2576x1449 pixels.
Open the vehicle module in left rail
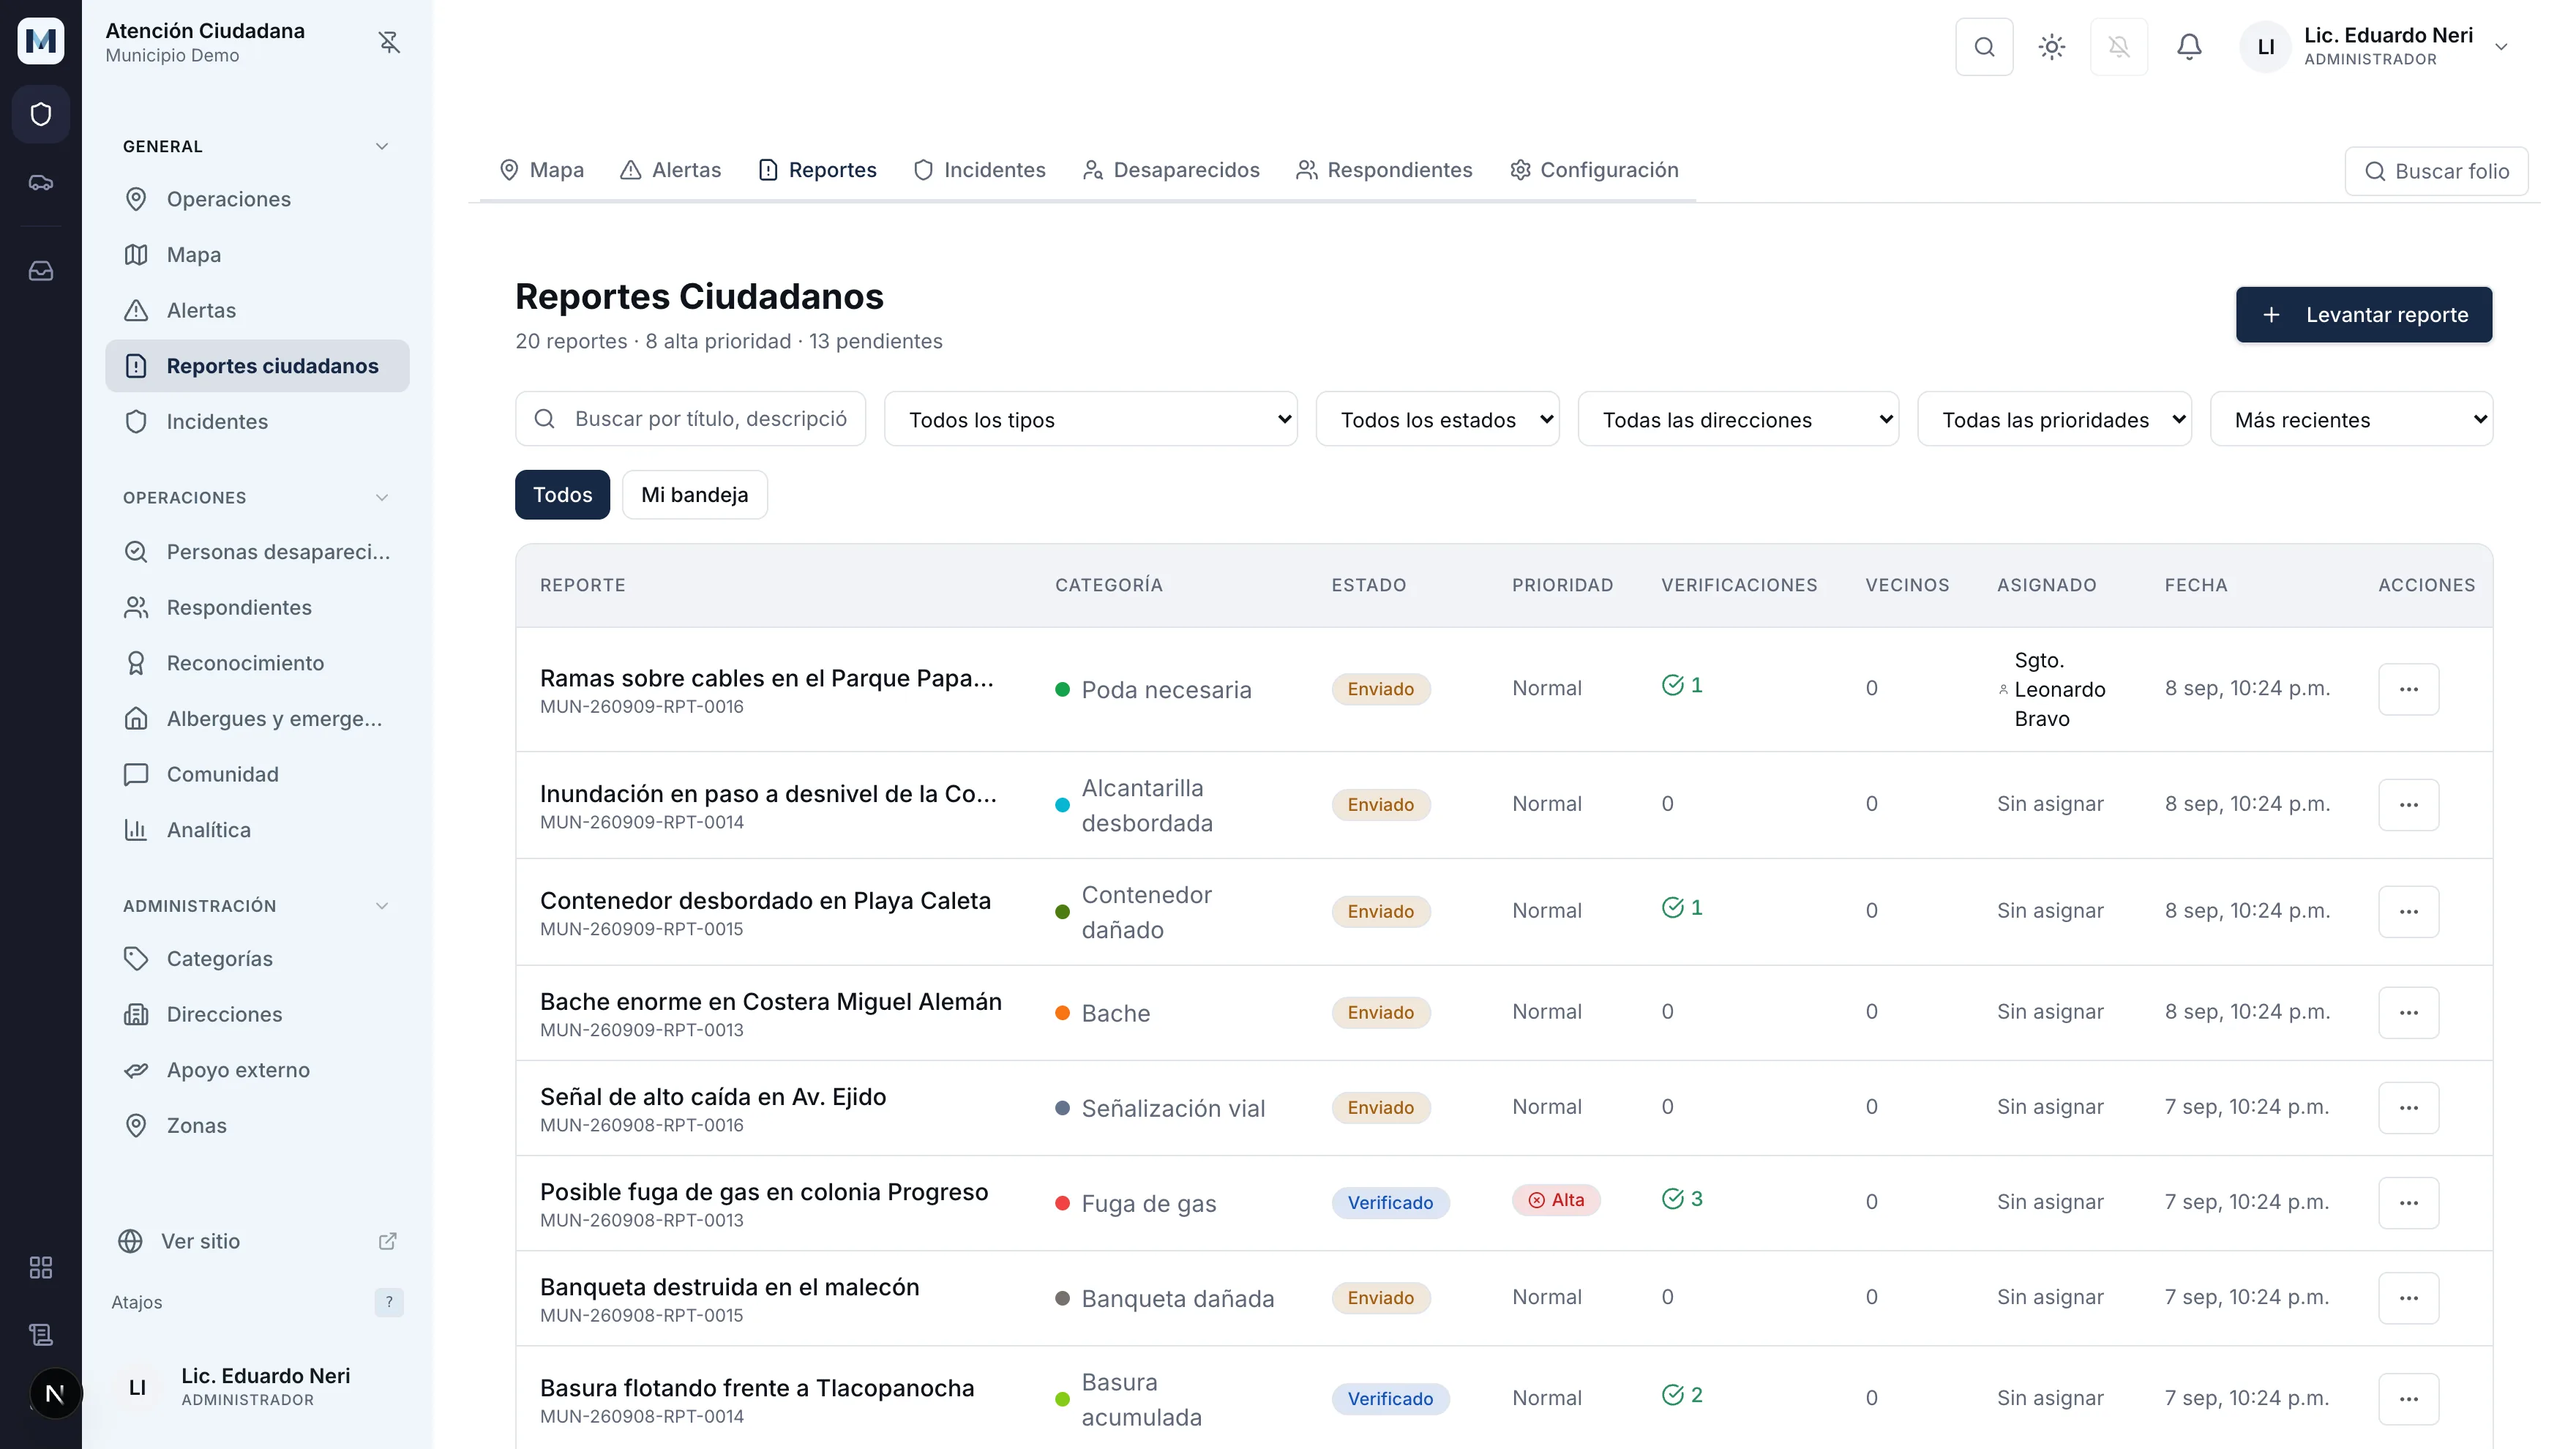click(41, 183)
